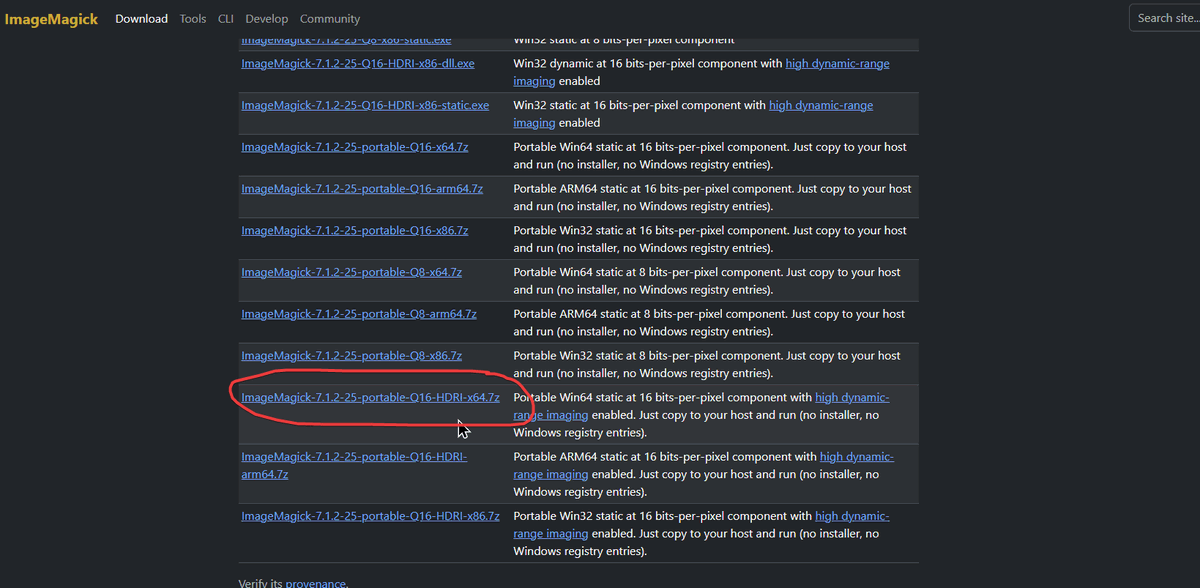Open high dynamic-range link in Portable ARM64 HDRI row

(x=857, y=457)
